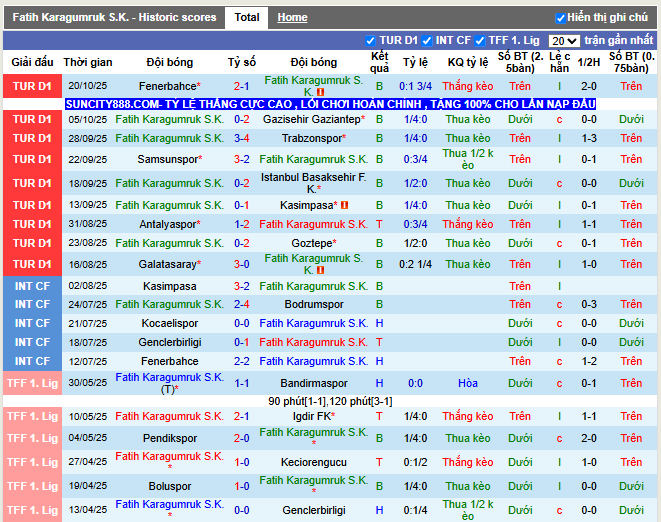Click the TUR D1 league badge for 20/10/25

coord(32,86)
